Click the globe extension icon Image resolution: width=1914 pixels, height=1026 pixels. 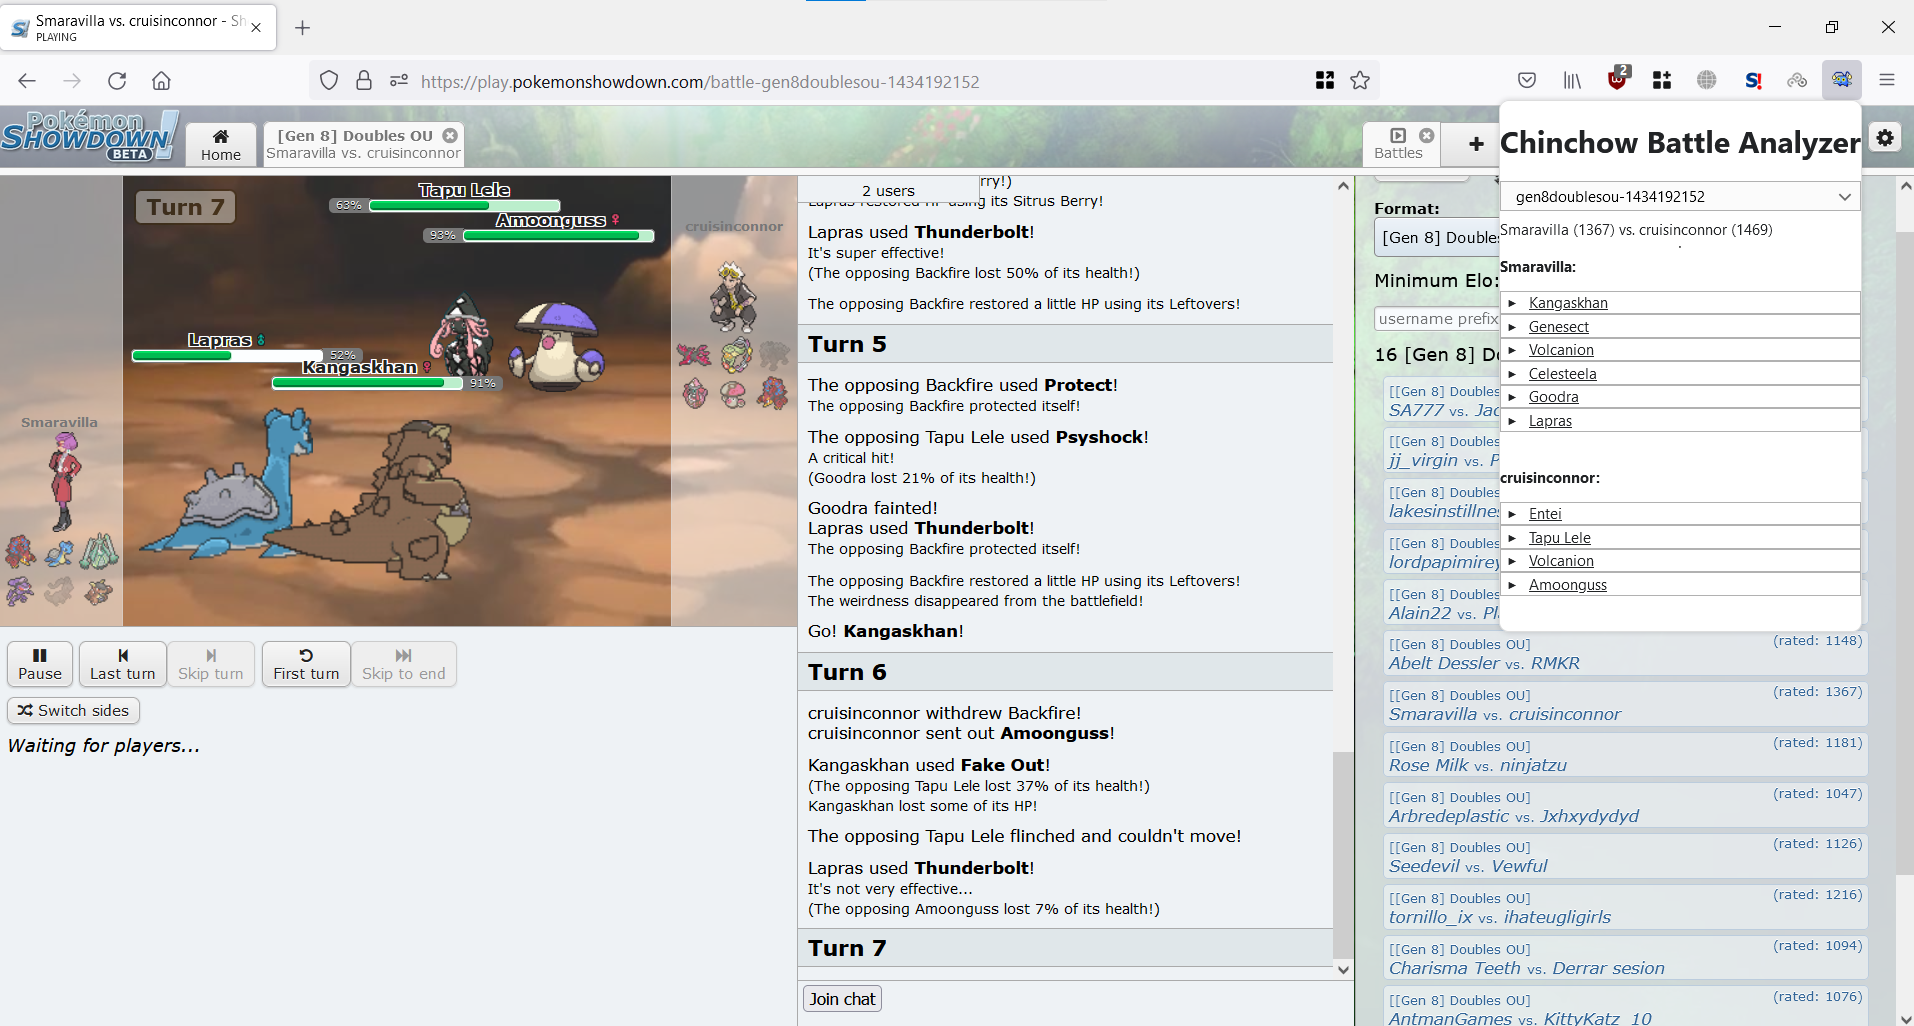click(1707, 81)
